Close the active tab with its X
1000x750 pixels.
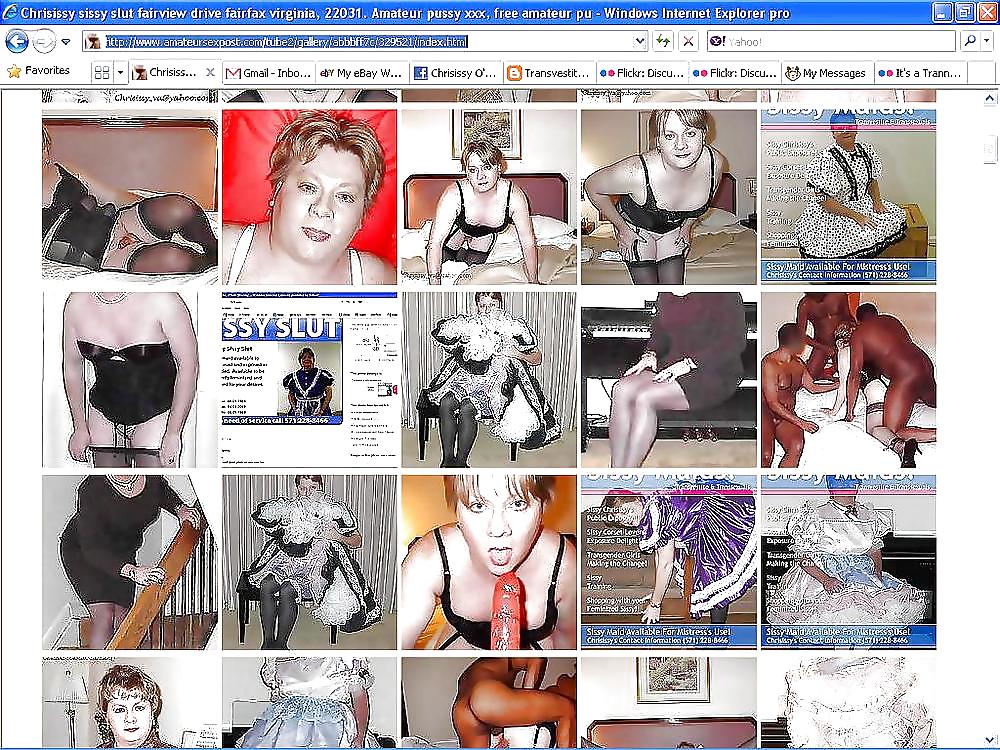click(x=210, y=73)
